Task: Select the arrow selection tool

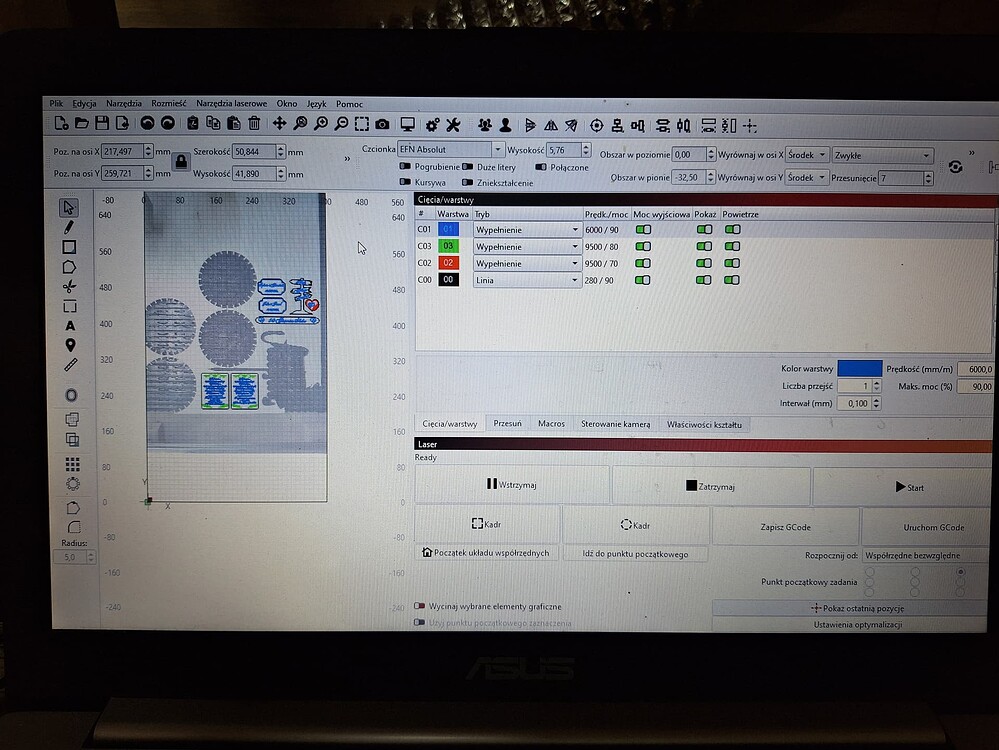Action: 70,210
